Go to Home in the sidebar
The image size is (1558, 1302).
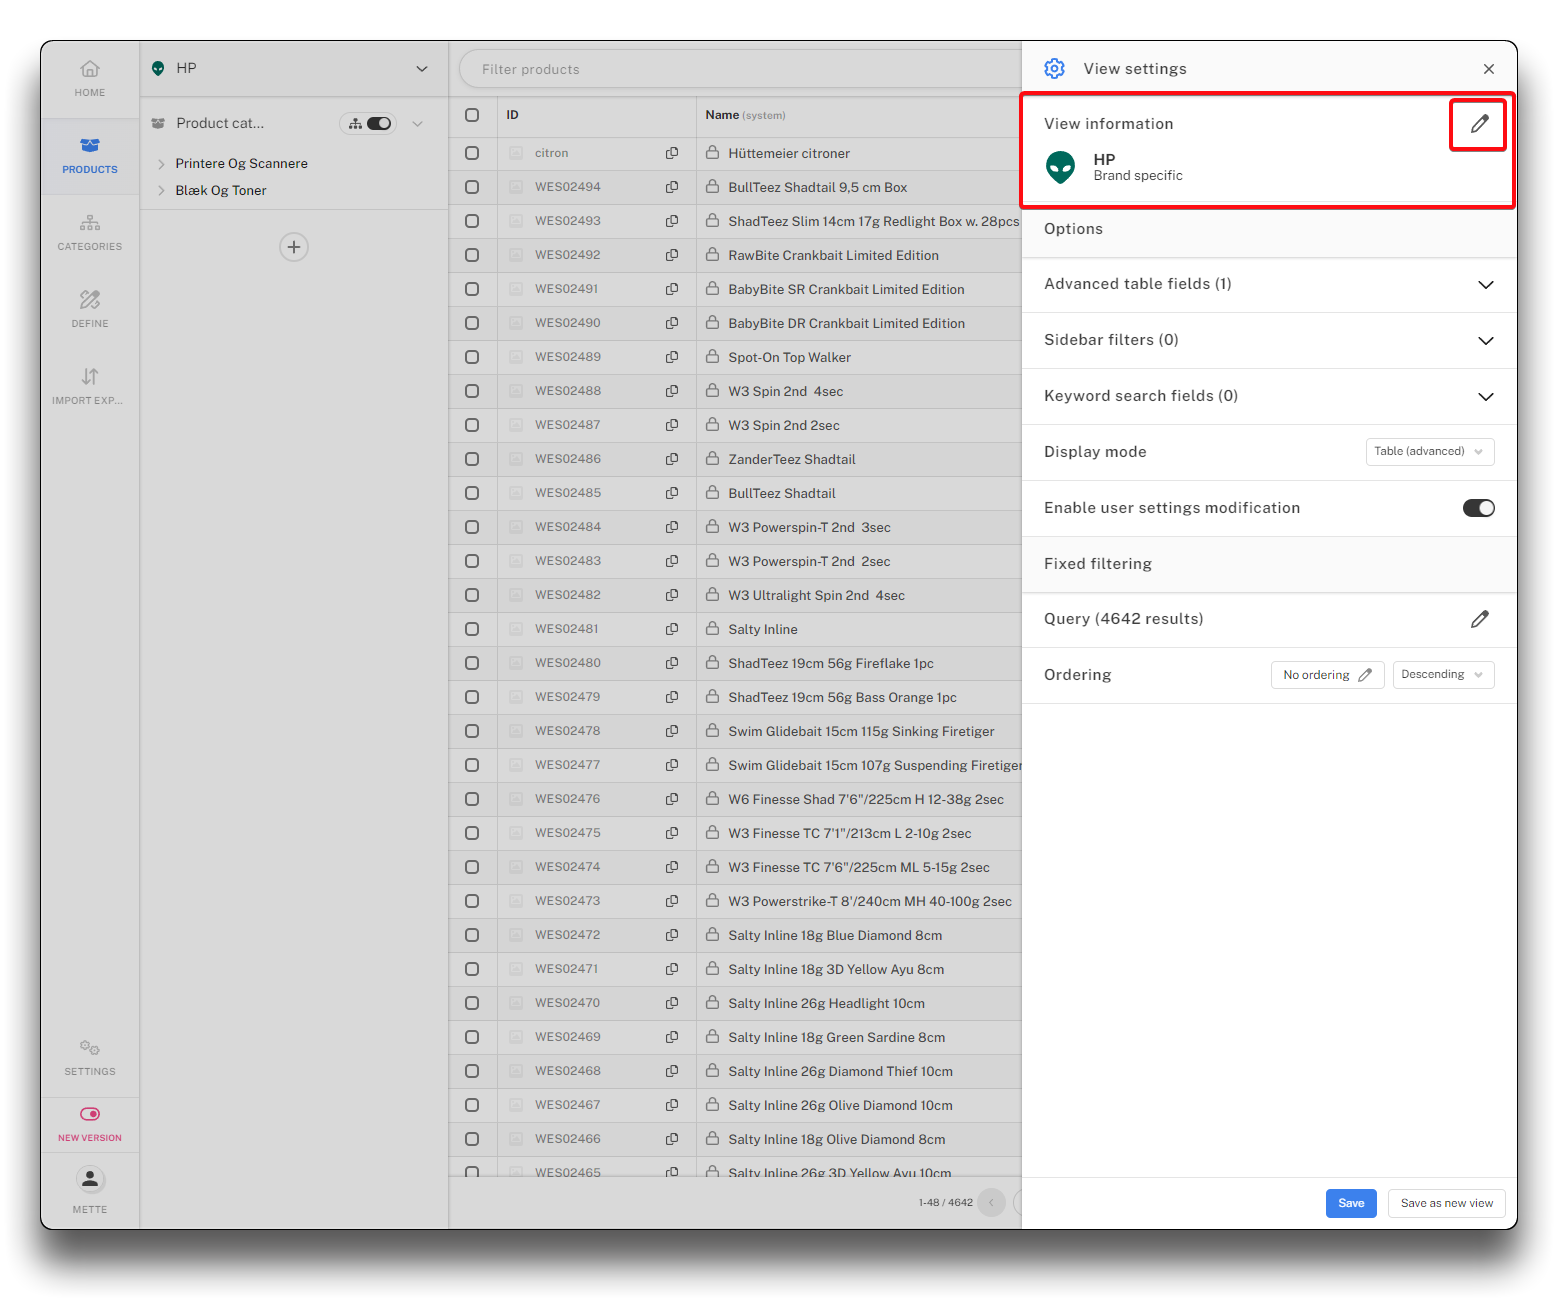pyautogui.click(x=90, y=77)
